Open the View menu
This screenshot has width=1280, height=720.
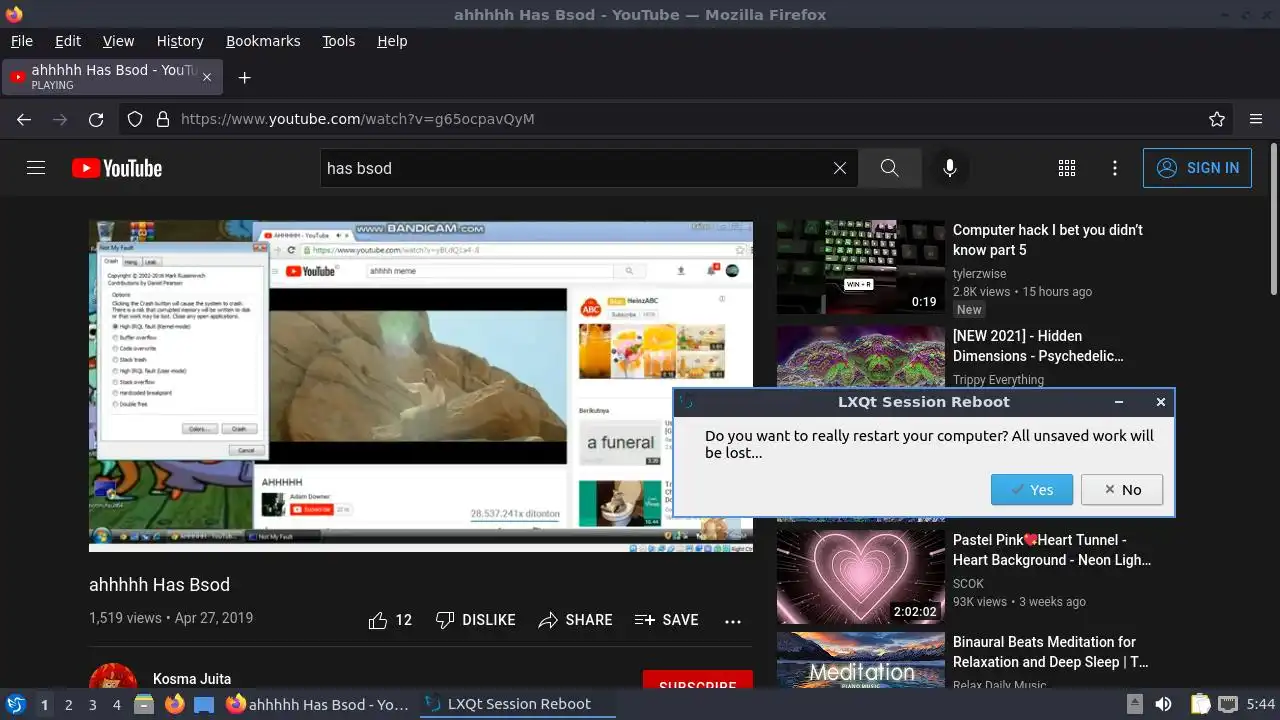tap(118, 41)
